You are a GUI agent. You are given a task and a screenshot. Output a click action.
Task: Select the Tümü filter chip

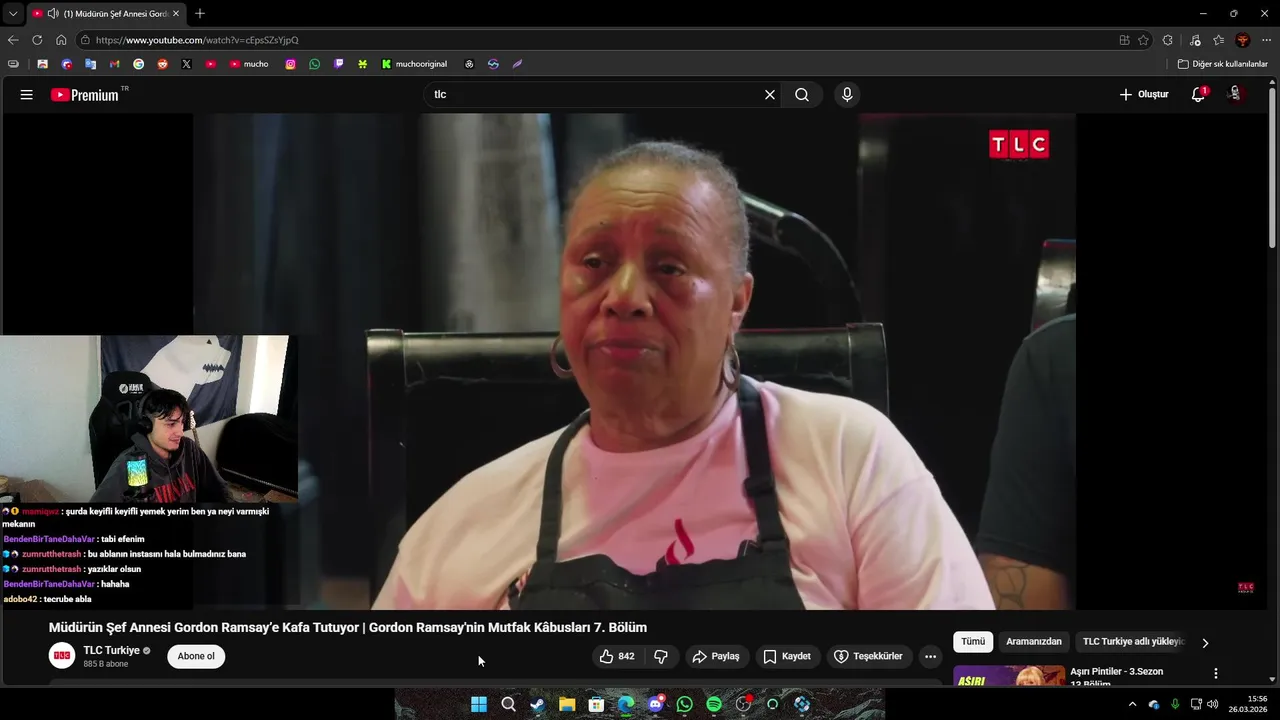973,642
